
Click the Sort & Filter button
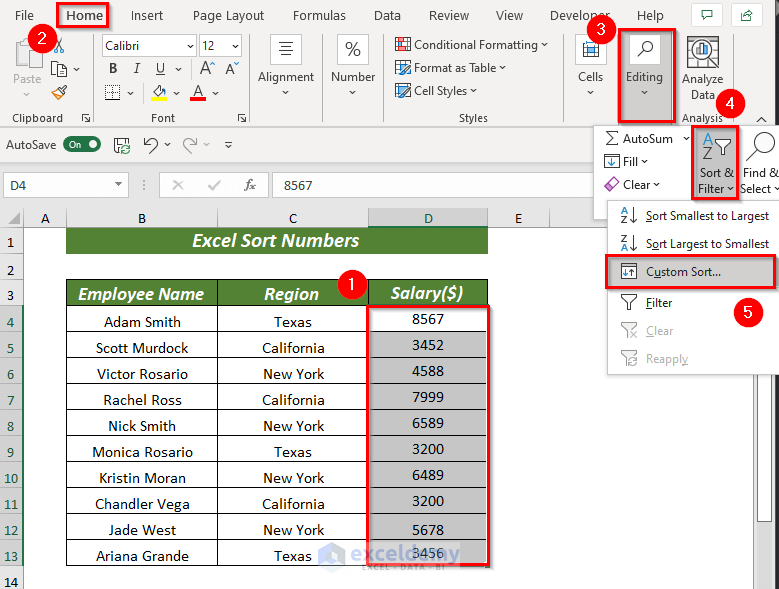[x=716, y=162]
